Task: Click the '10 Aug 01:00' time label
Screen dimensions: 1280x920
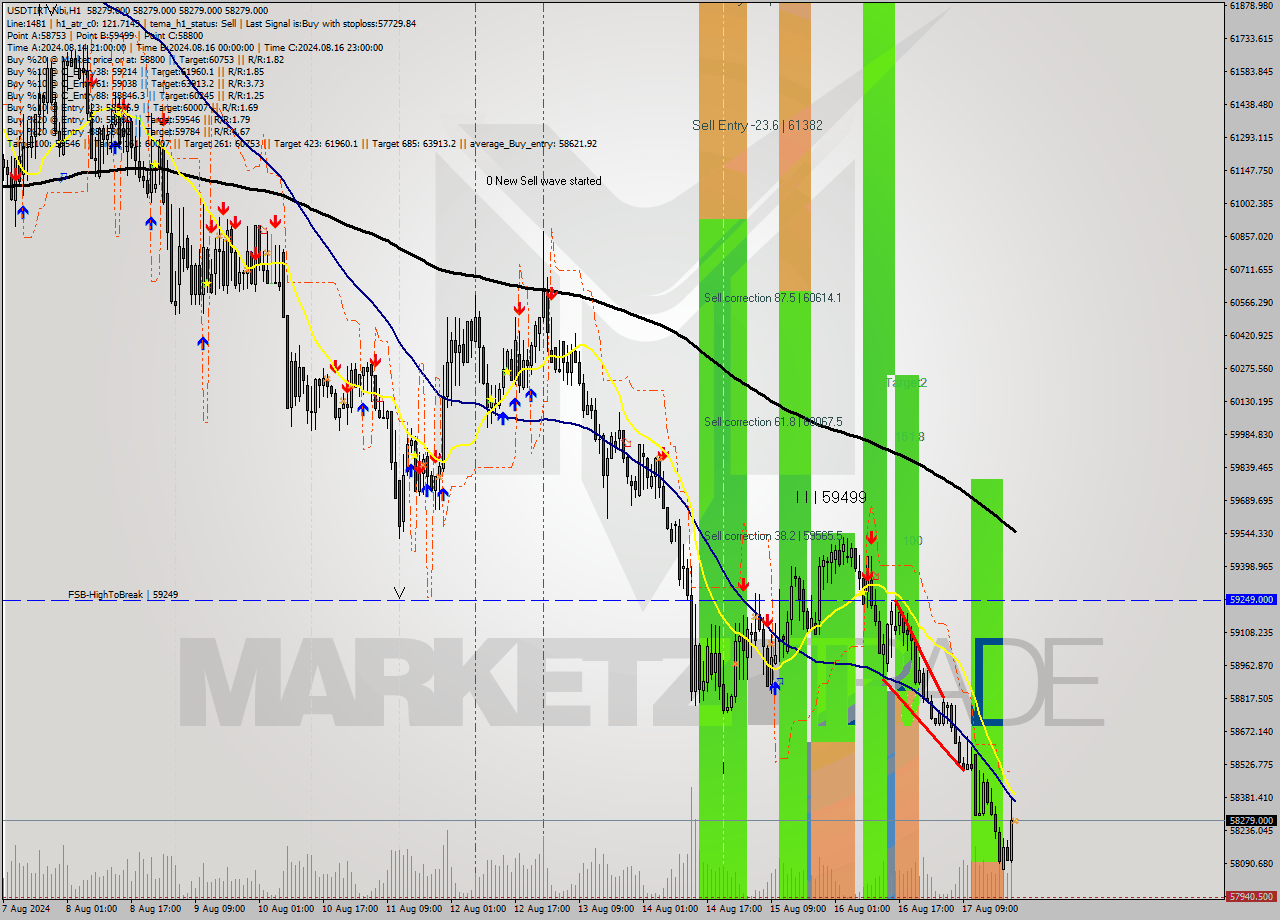Action: 286,910
